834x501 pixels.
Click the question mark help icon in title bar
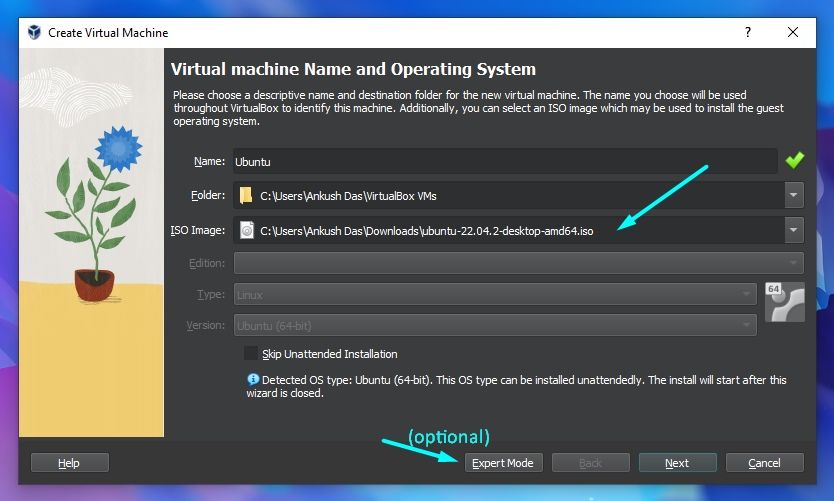(748, 32)
